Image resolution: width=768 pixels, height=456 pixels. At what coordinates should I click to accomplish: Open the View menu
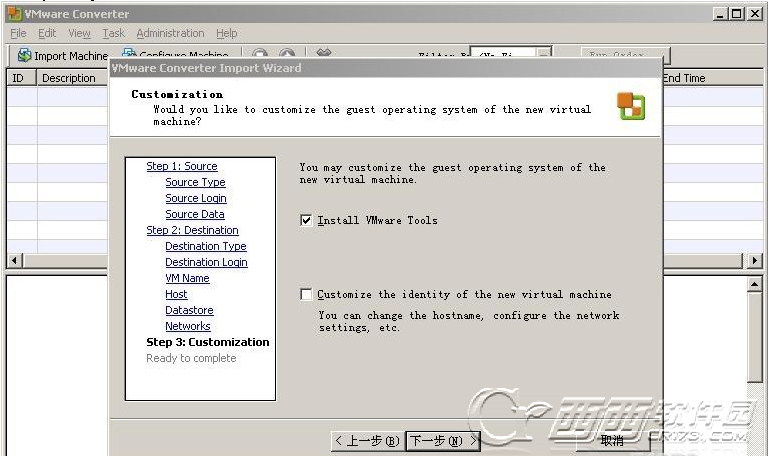click(79, 33)
